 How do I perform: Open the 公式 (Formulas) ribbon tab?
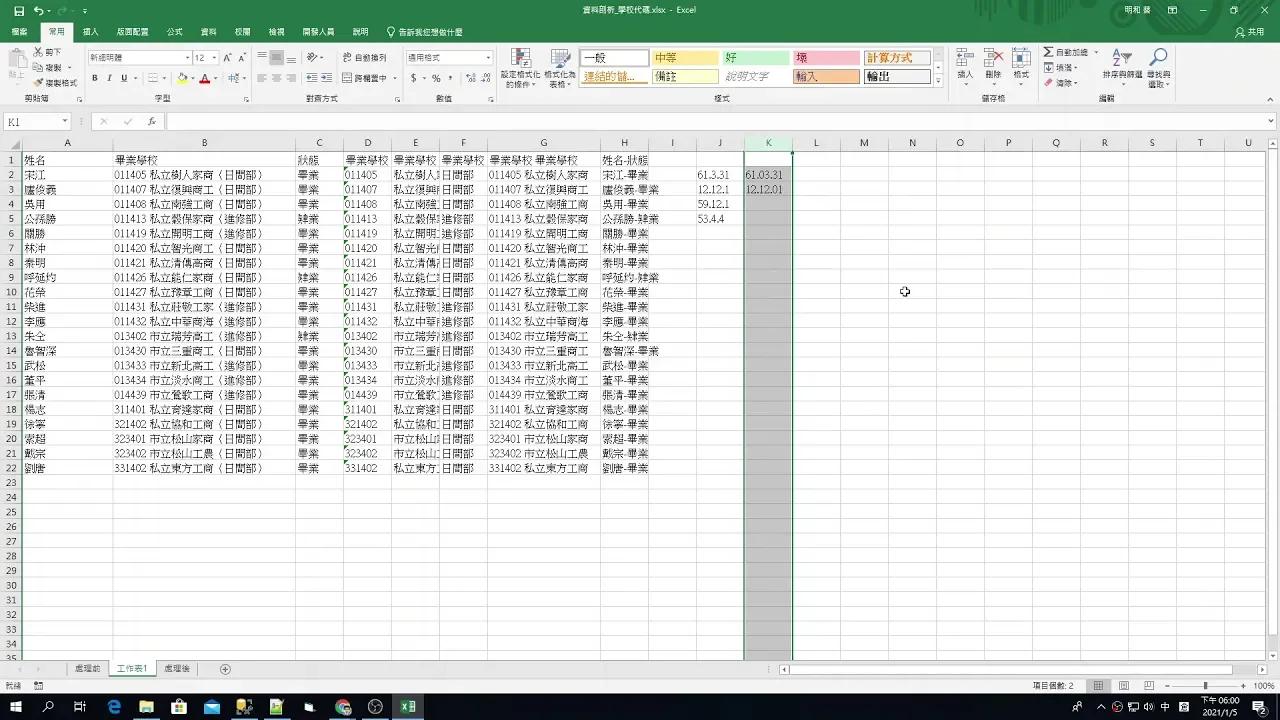pos(175,32)
